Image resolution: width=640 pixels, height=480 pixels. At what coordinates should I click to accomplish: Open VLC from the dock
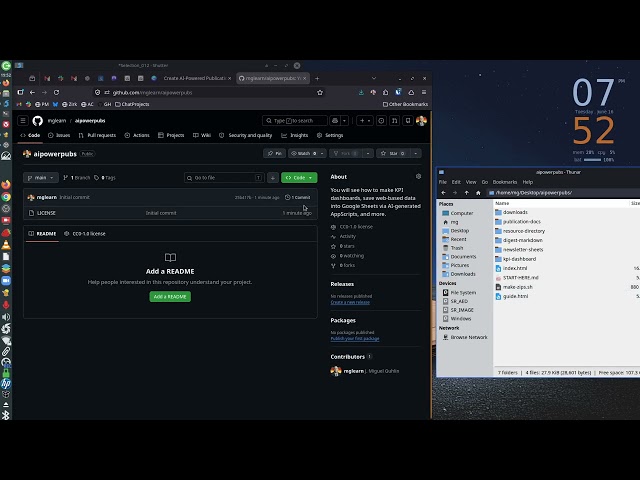click(x=6, y=245)
